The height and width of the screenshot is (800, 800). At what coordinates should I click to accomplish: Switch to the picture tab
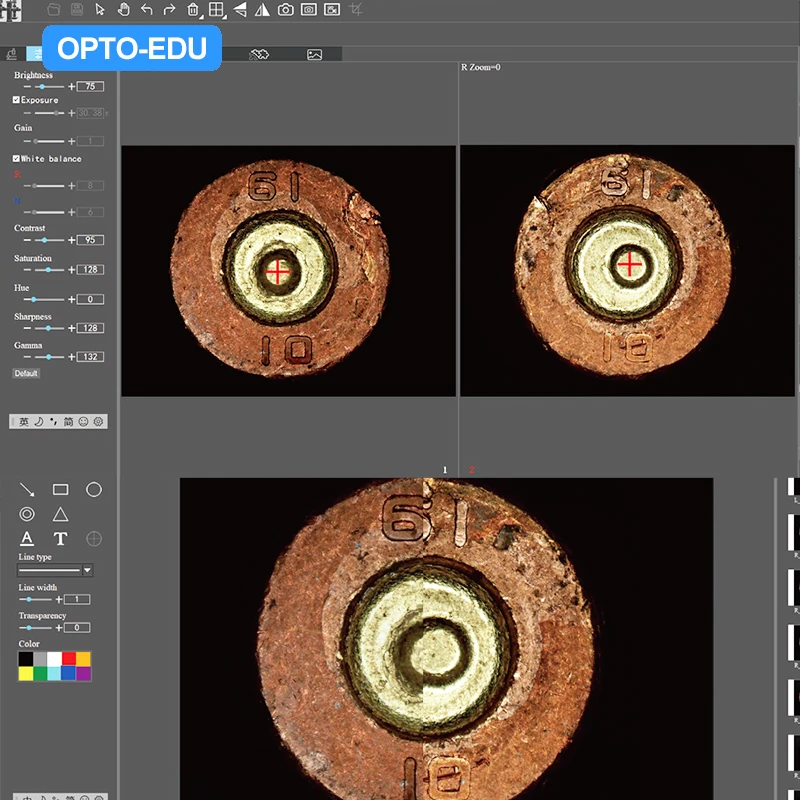pyautogui.click(x=315, y=54)
